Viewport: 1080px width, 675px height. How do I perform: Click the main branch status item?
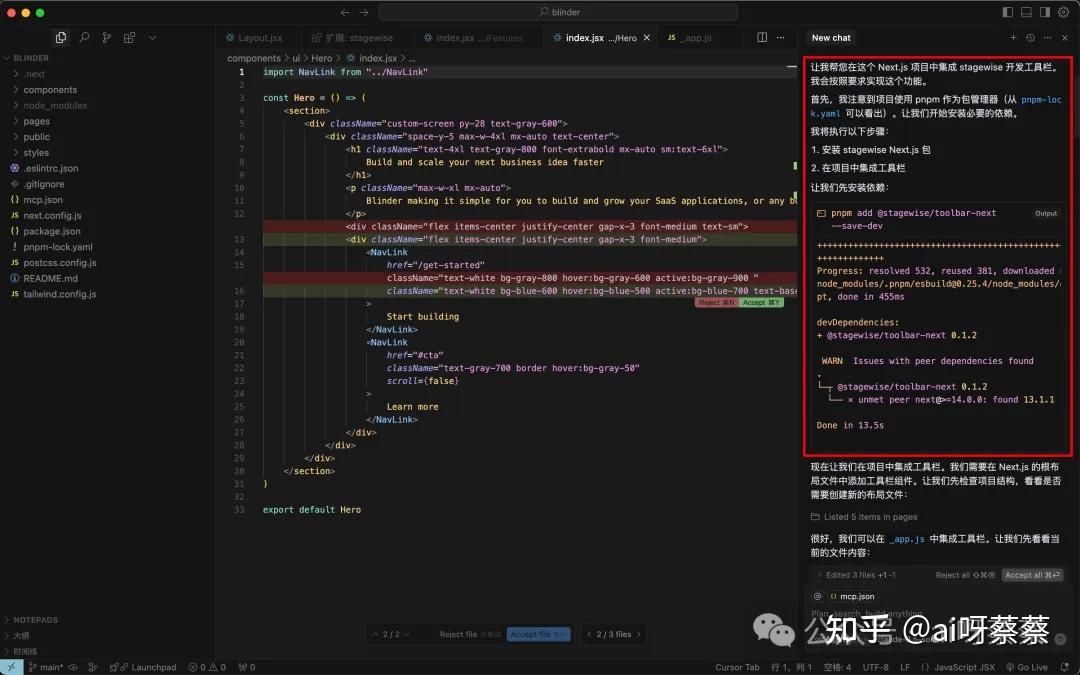coord(46,667)
